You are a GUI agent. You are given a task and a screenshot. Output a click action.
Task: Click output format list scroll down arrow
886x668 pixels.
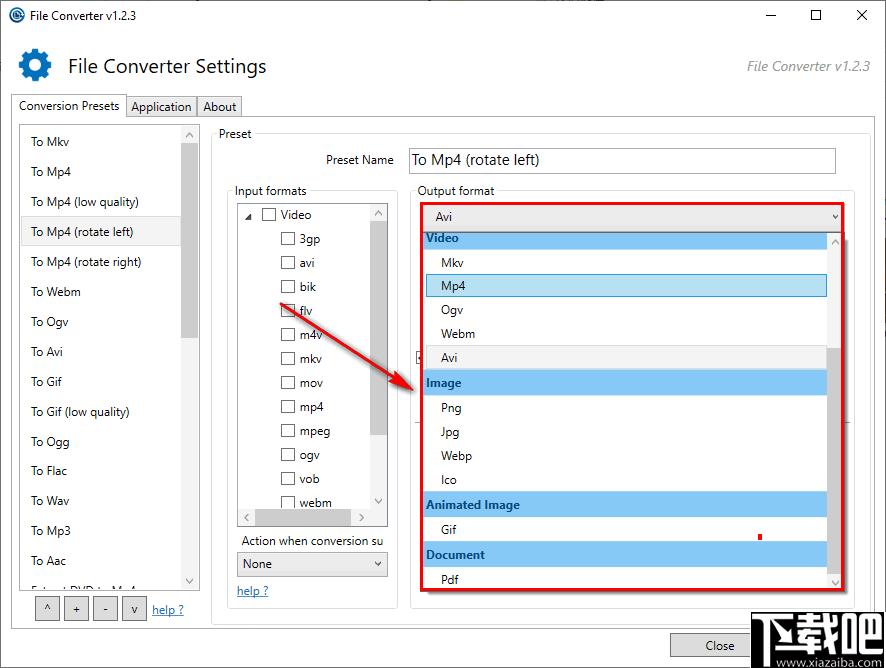(x=836, y=582)
